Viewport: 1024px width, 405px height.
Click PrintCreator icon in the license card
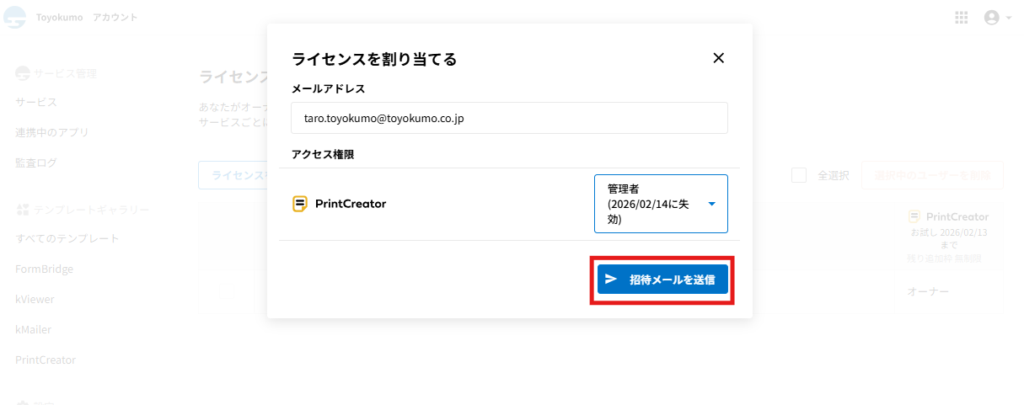point(915,217)
